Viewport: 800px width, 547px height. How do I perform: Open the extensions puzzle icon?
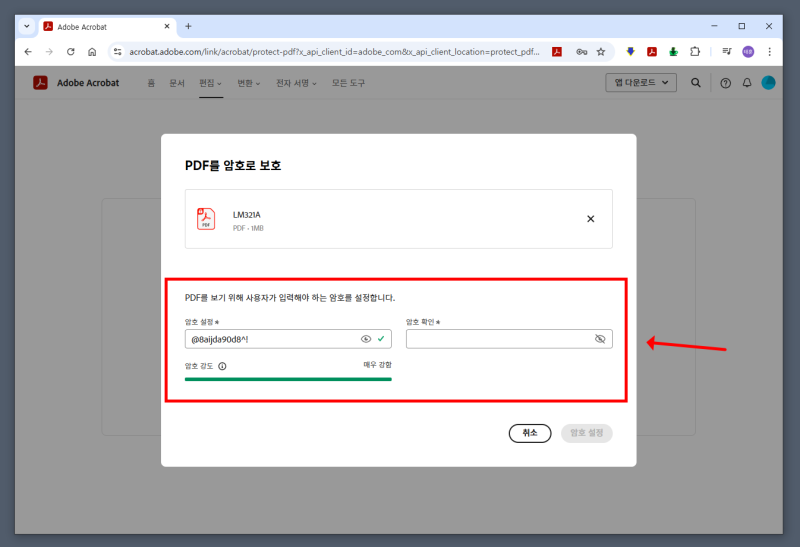(695, 52)
